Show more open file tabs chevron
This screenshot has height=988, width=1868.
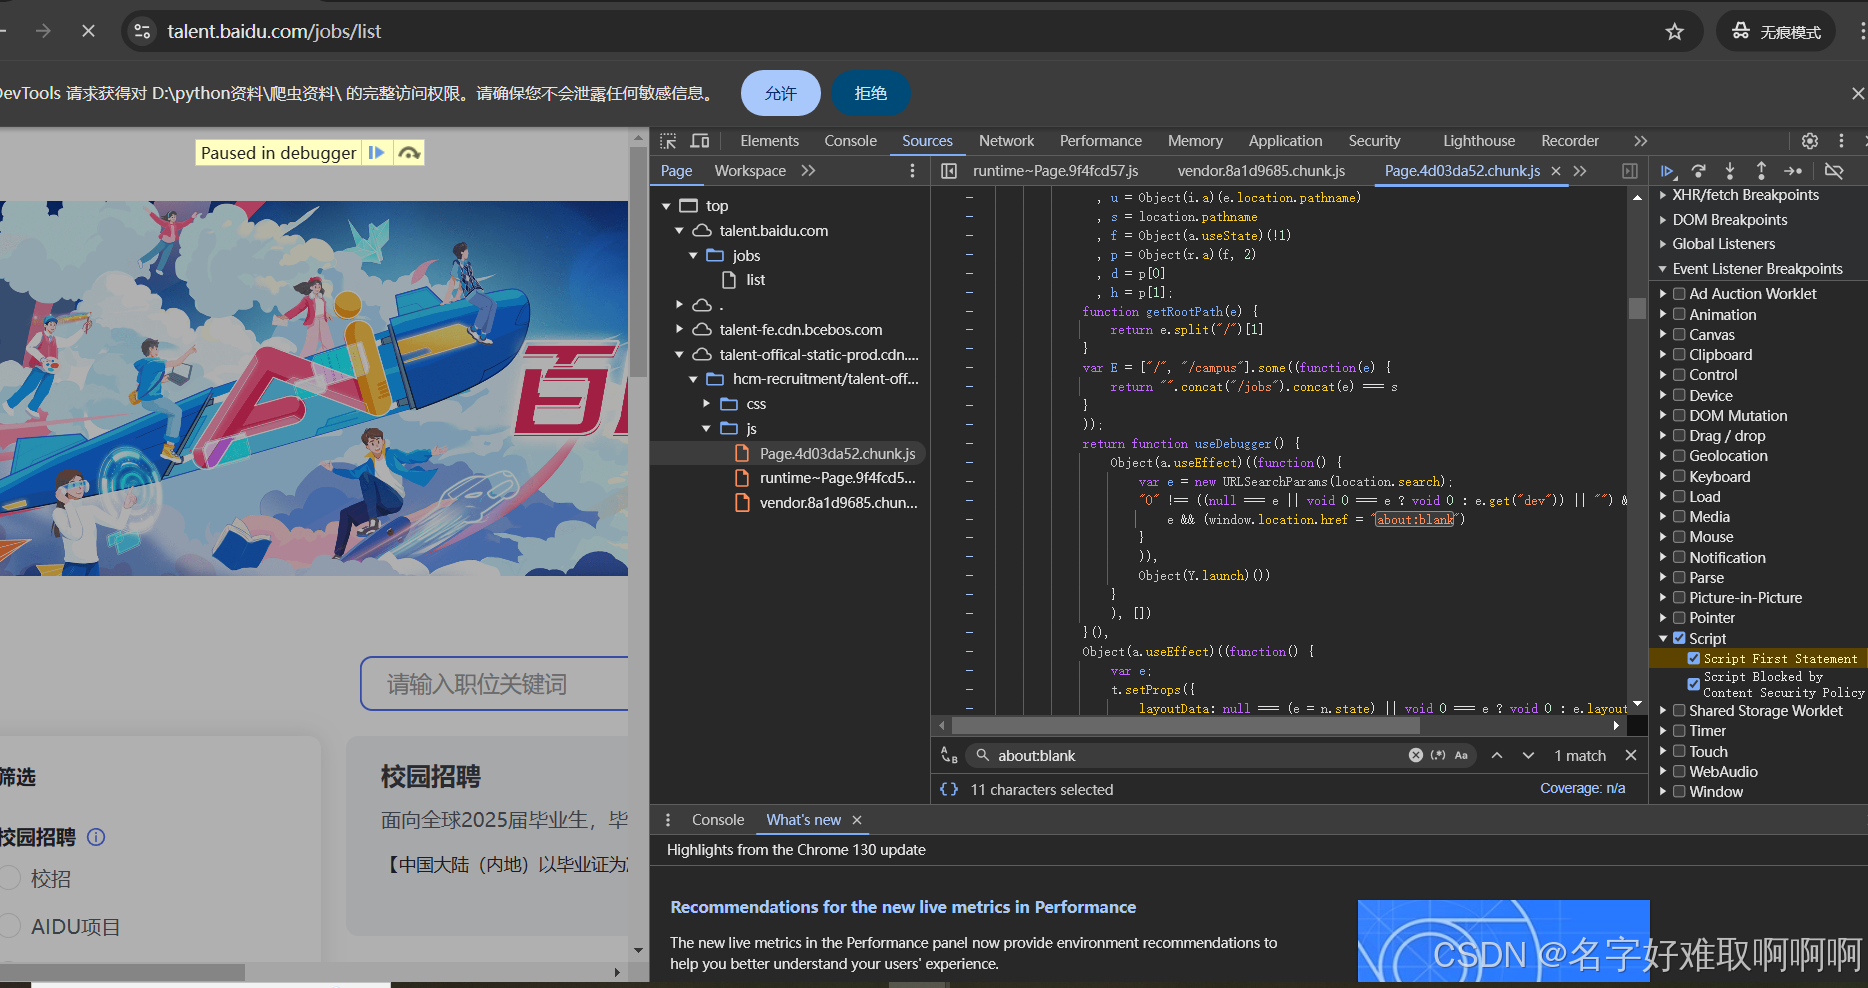[x=1580, y=171]
